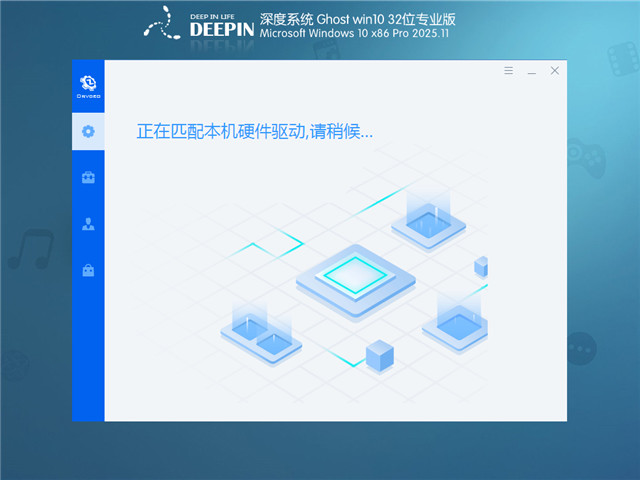The image size is (640, 480).
Task: Close the driver installer window
Action: (x=555, y=71)
